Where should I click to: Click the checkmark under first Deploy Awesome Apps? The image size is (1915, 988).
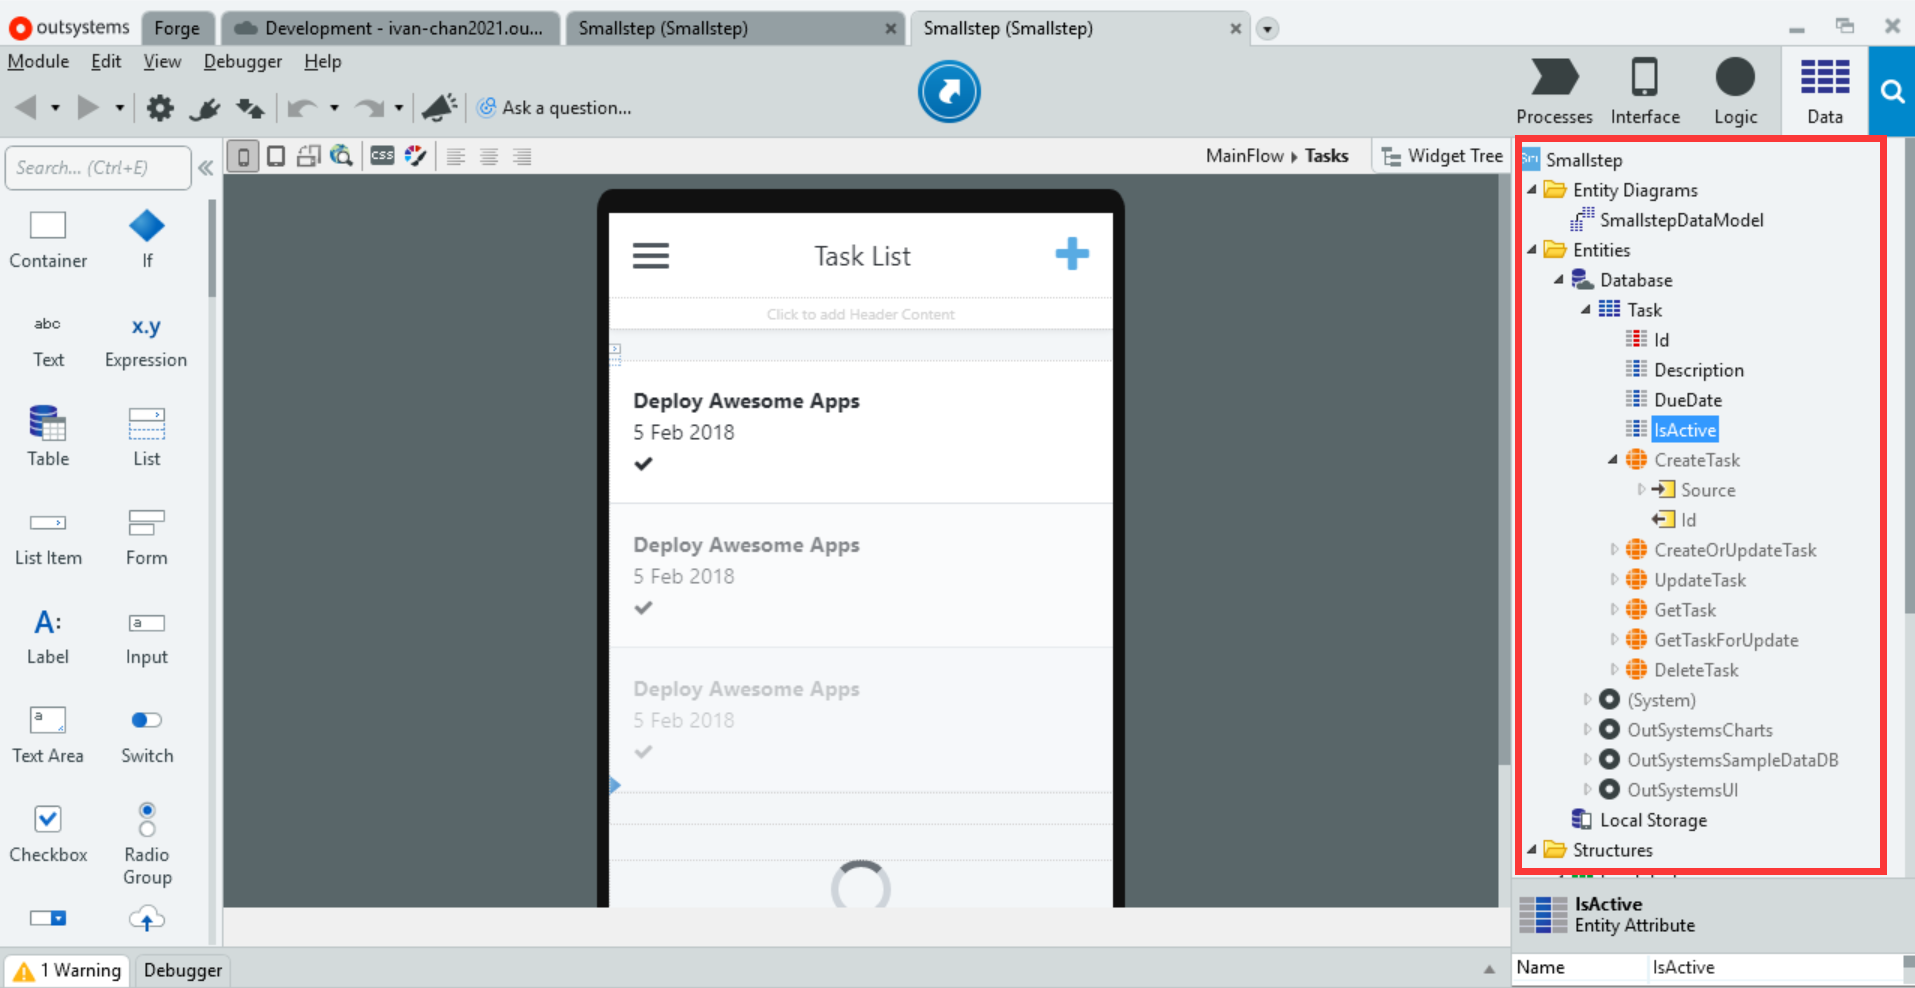pos(643,463)
